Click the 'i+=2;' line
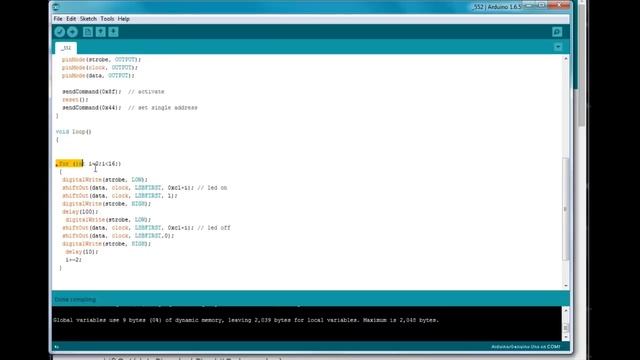This screenshot has height=360, width=640. click(73, 260)
